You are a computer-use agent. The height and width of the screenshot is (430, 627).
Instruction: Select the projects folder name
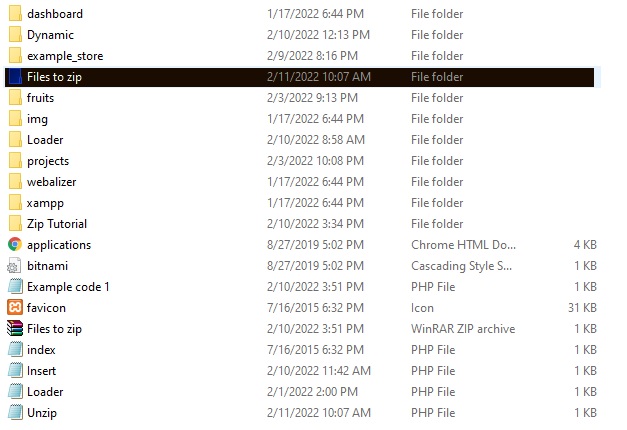[48, 161]
